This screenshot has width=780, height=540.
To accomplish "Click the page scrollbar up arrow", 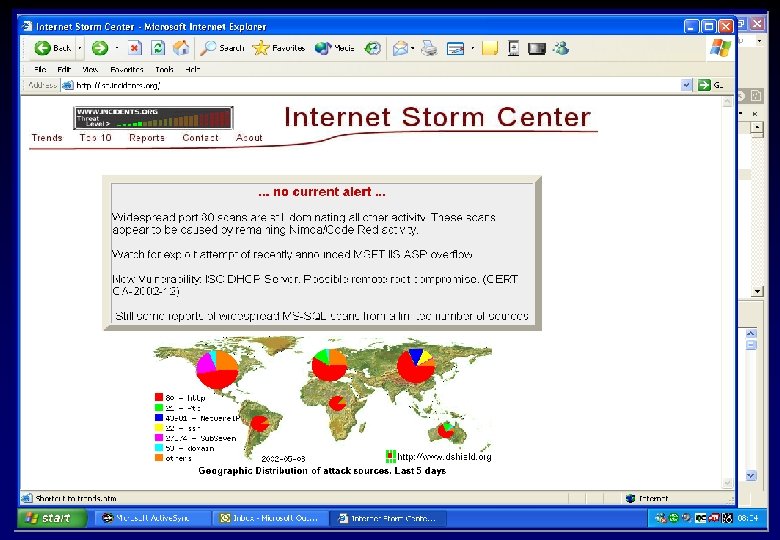I will pyautogui.click(x=727, y=102).
